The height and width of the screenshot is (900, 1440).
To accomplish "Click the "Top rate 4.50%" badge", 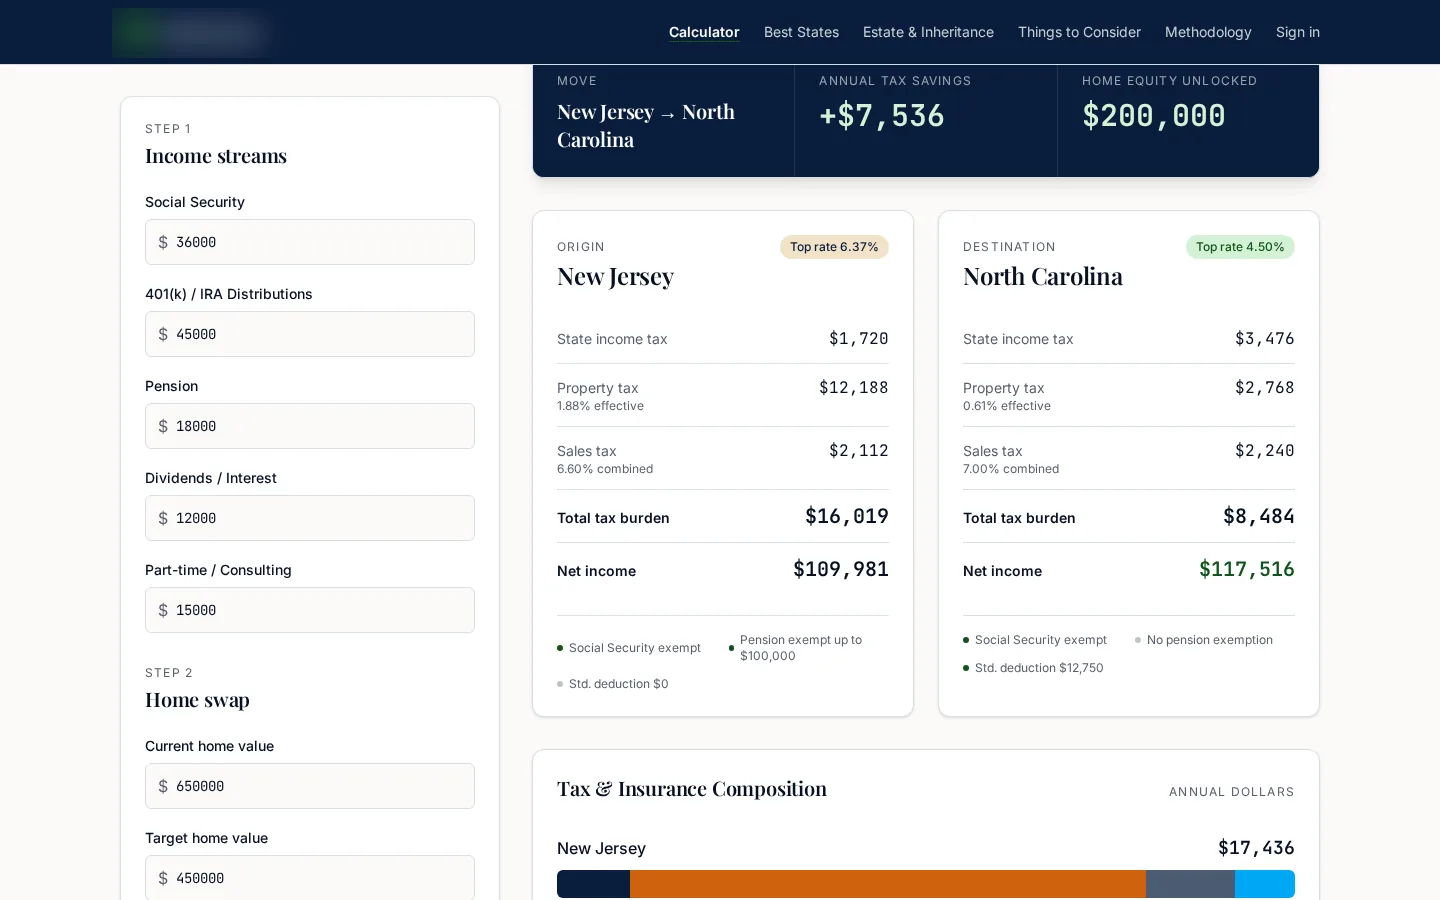I will [x=1240, y=247].
